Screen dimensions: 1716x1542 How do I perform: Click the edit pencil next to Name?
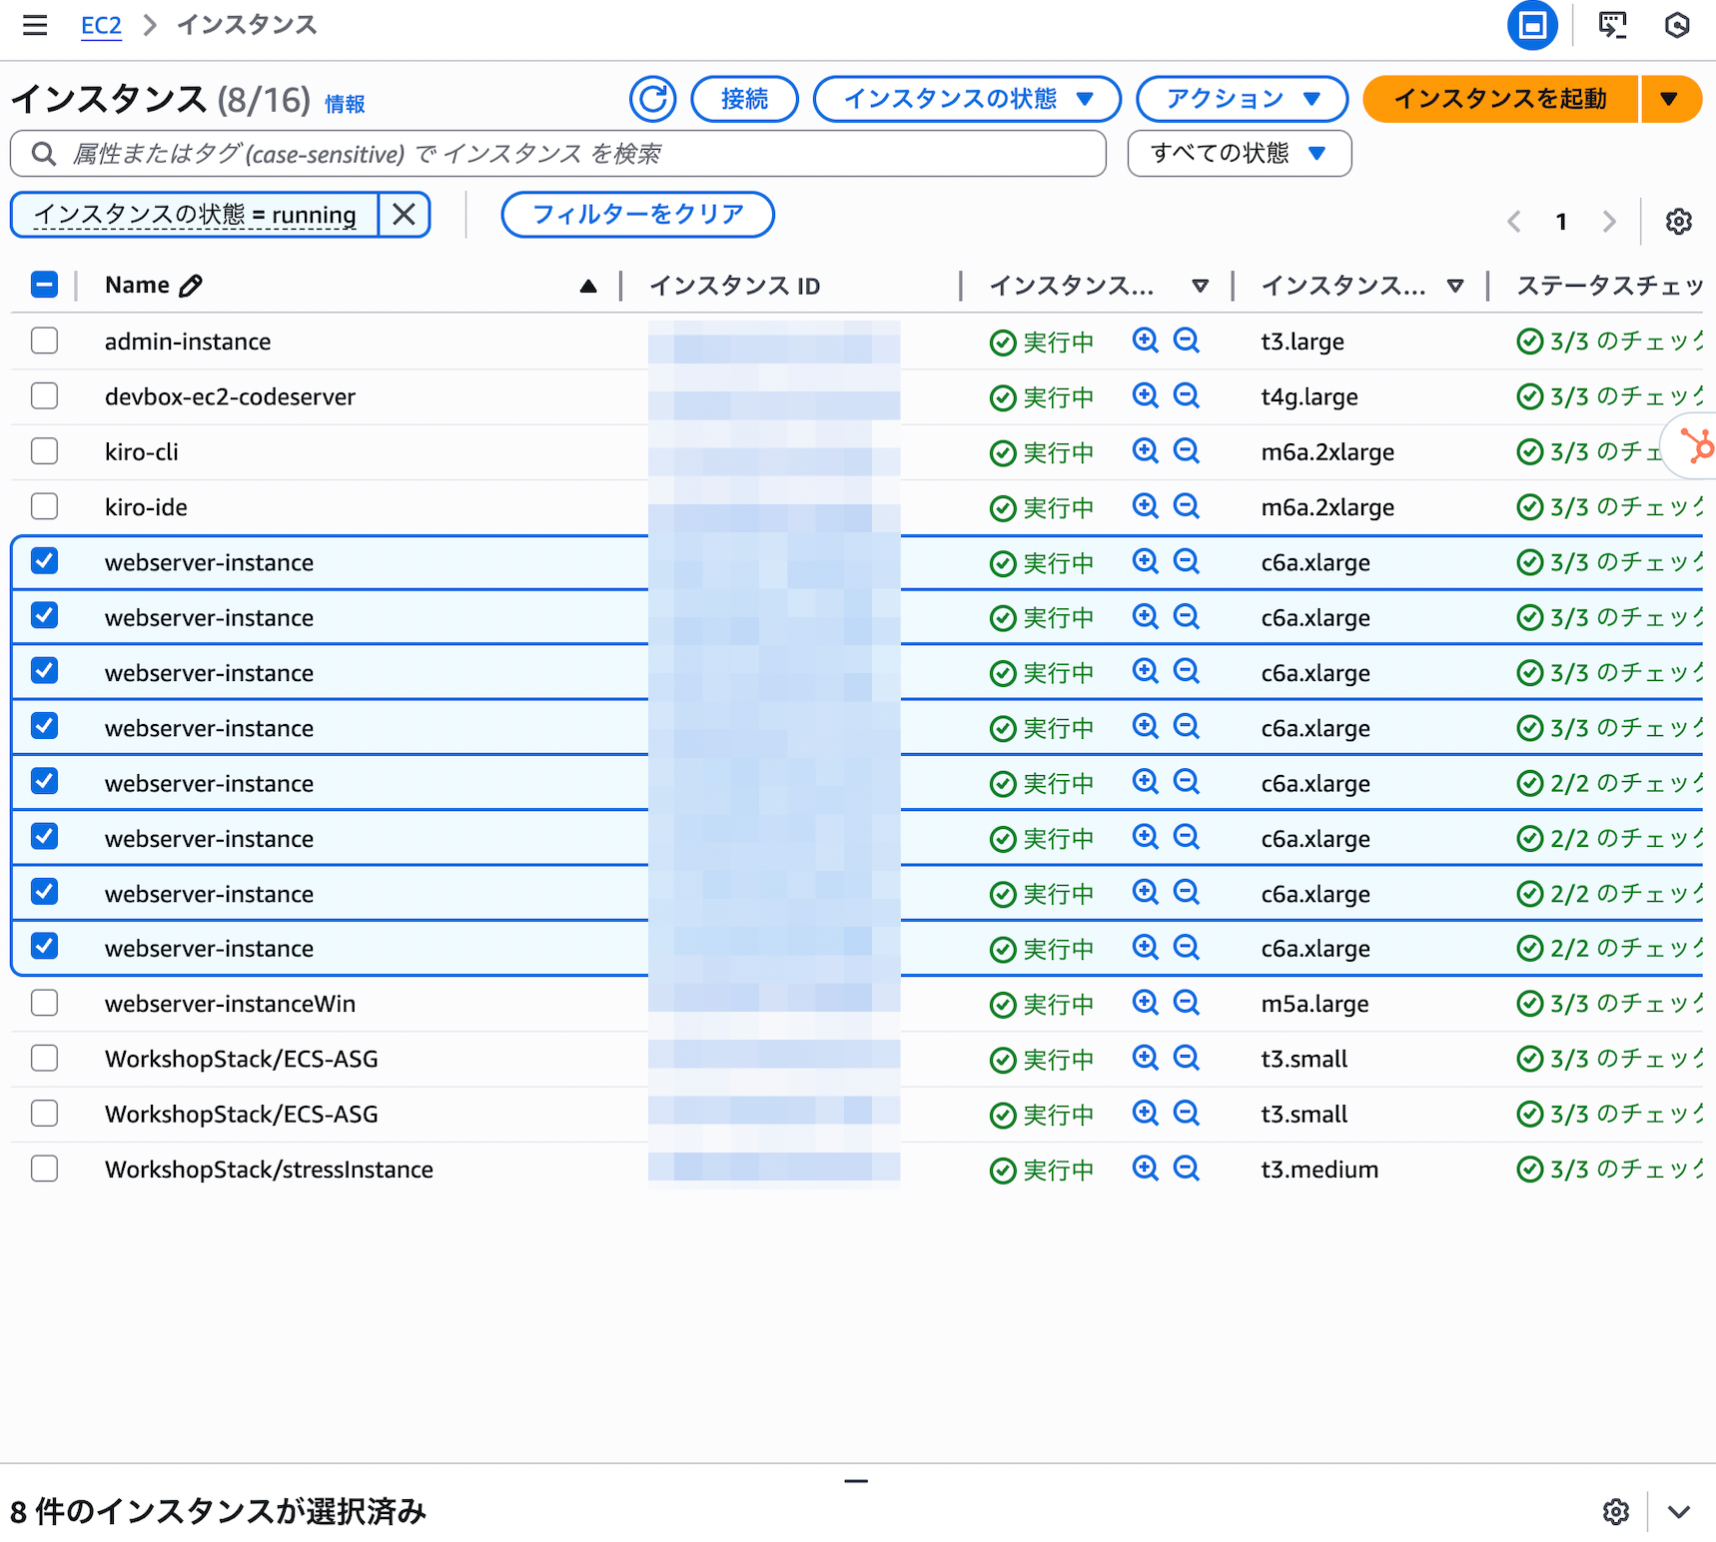pyautogui.click(x=191, y=286)
